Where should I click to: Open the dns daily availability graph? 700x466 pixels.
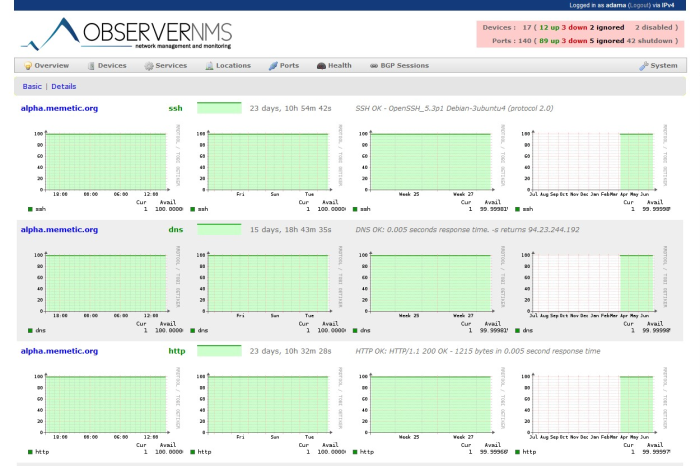pyautogui.click(x=106, y=290)
